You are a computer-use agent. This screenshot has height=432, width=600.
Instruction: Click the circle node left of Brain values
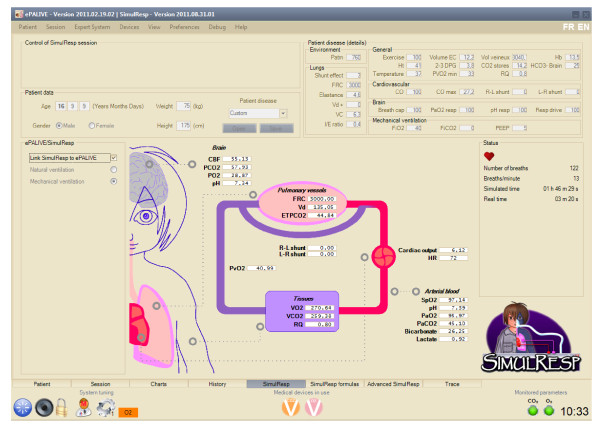(x=192, y=164)
